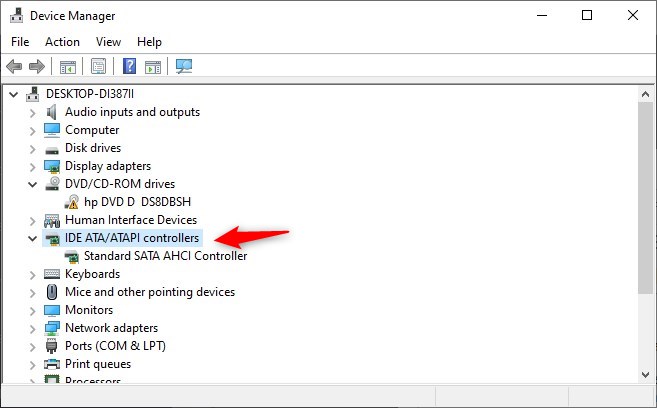
Task: Expand the Network adapters category
Action: click(x=33, y=328)
